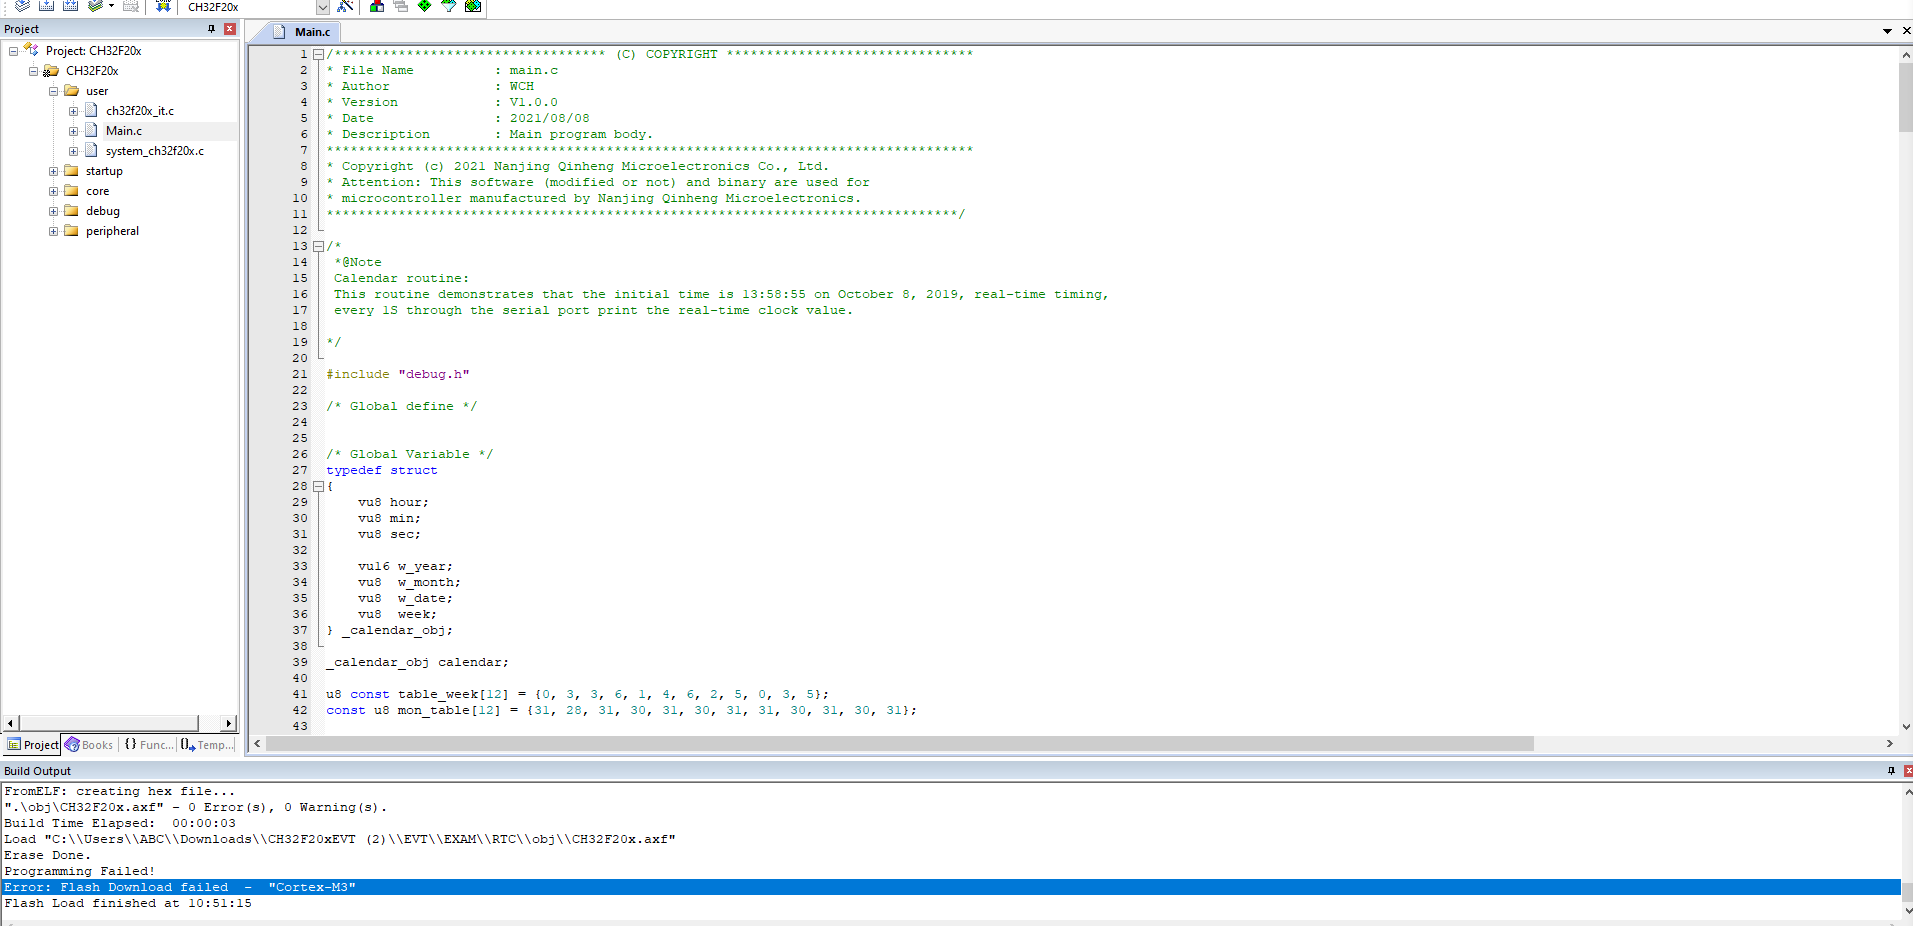The width and height of the screenshot is (1913, 926).
Task: Select the Flash Download failed error line
Action: pos(180,887)
